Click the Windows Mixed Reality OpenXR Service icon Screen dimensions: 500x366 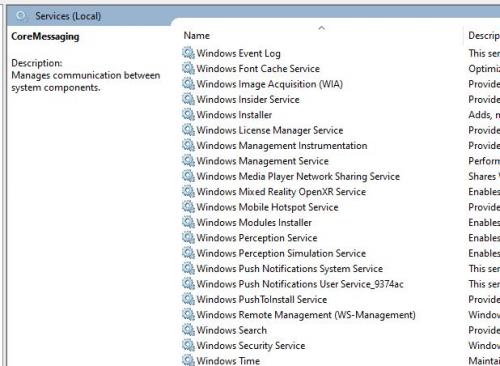point(188,191)
